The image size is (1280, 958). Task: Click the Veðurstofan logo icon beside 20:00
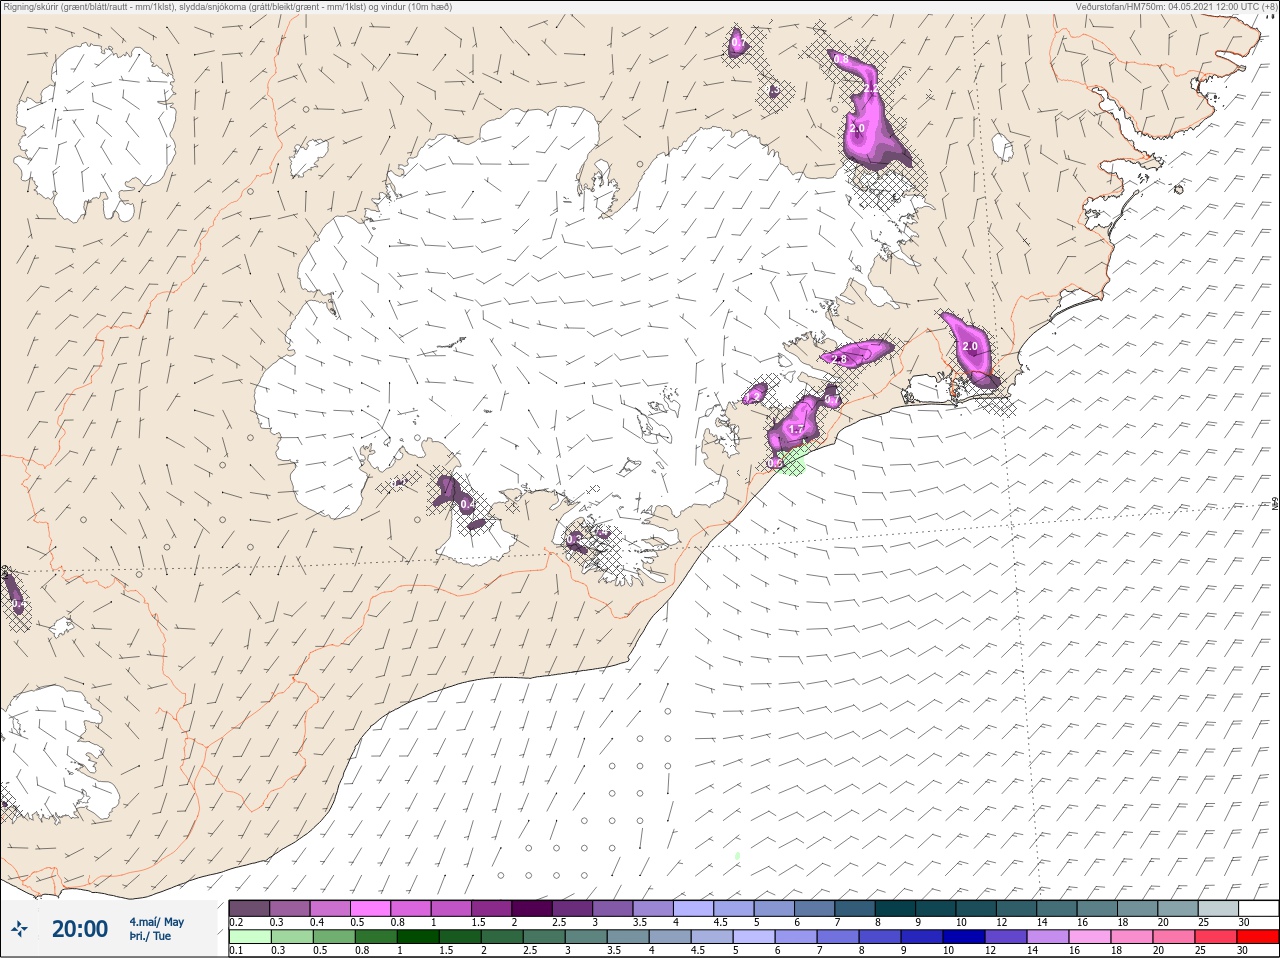tap(19, 929)
